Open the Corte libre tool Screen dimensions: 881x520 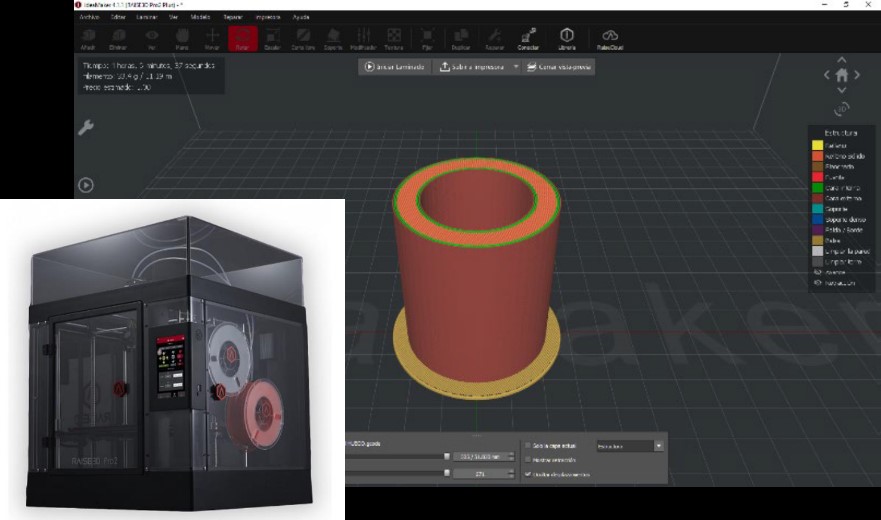click(303, 39)
